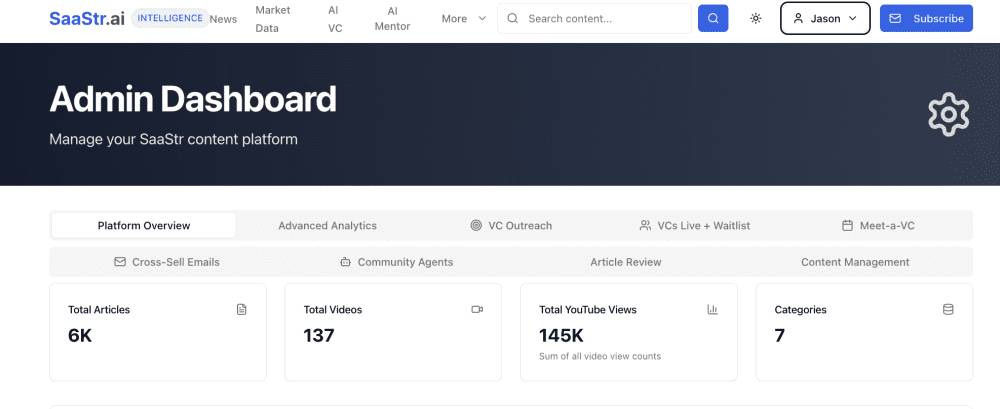Click the people icon on VCs Live tab
This screenshot has height=409, width=1000.
(x=645, y=225)
